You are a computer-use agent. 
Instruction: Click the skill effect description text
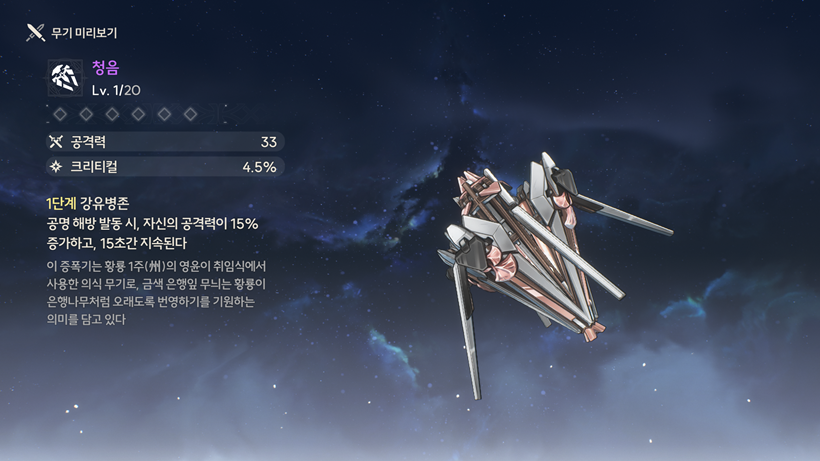click(x=152, y=233)
